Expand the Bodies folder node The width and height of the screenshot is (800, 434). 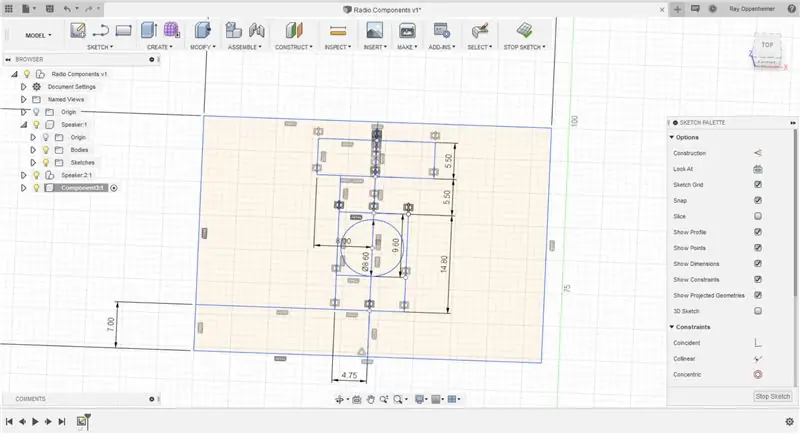33,150
